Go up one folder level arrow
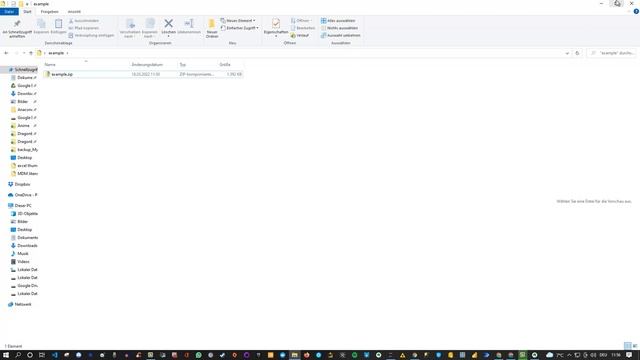Image resolution: width=640 pixels, height=360 pixels. (x=31, y=53)
